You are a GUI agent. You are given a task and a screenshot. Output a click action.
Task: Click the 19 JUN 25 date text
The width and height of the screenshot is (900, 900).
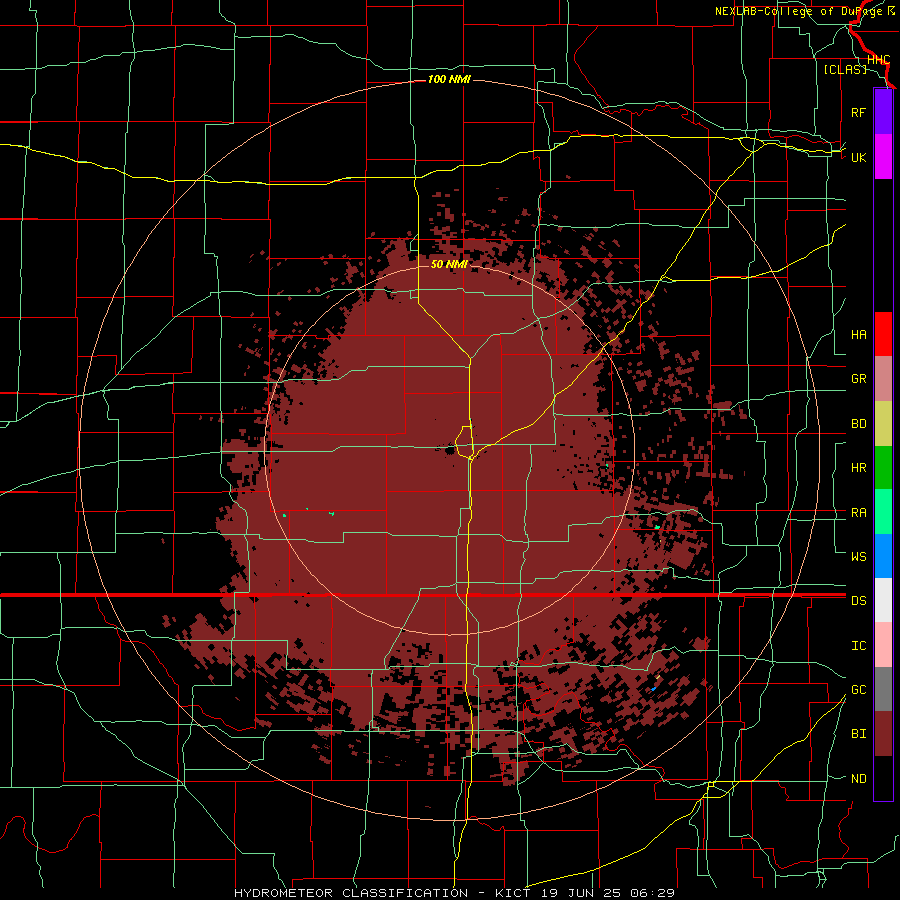point(580,893)
